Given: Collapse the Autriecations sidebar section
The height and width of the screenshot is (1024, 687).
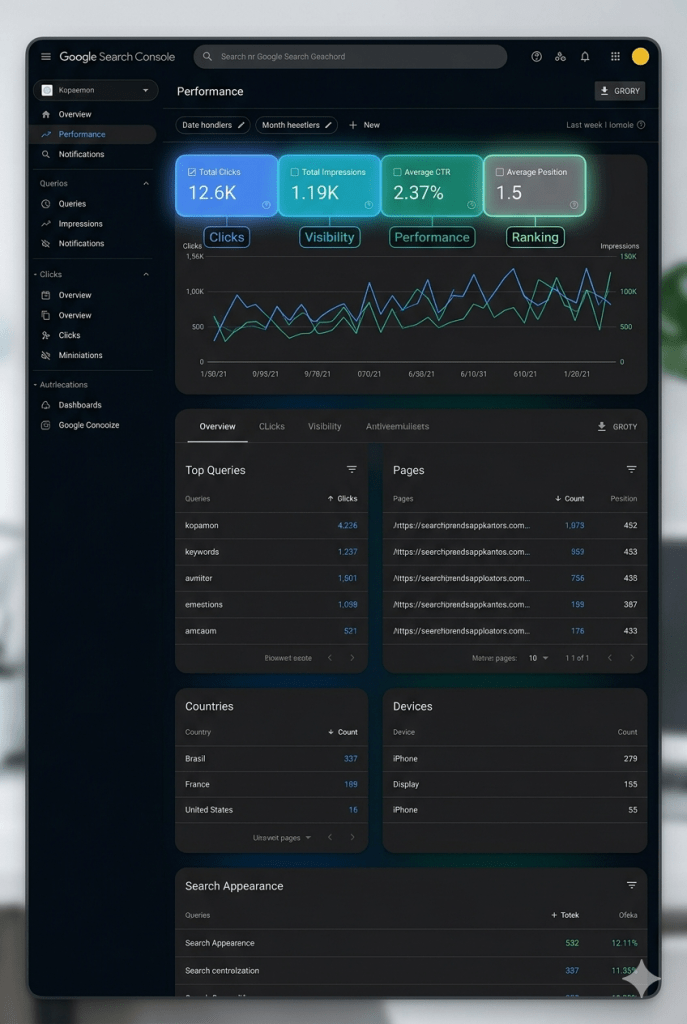Looking at the screenshot, I should 35,385.
